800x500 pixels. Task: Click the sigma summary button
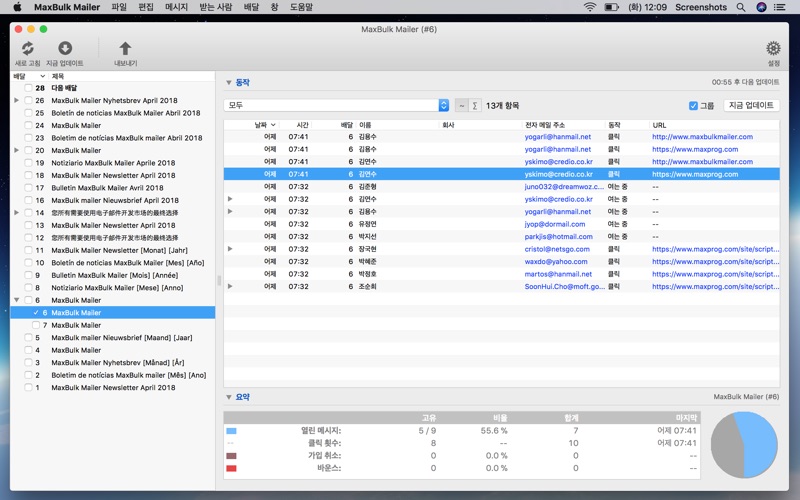click(474, 106)
